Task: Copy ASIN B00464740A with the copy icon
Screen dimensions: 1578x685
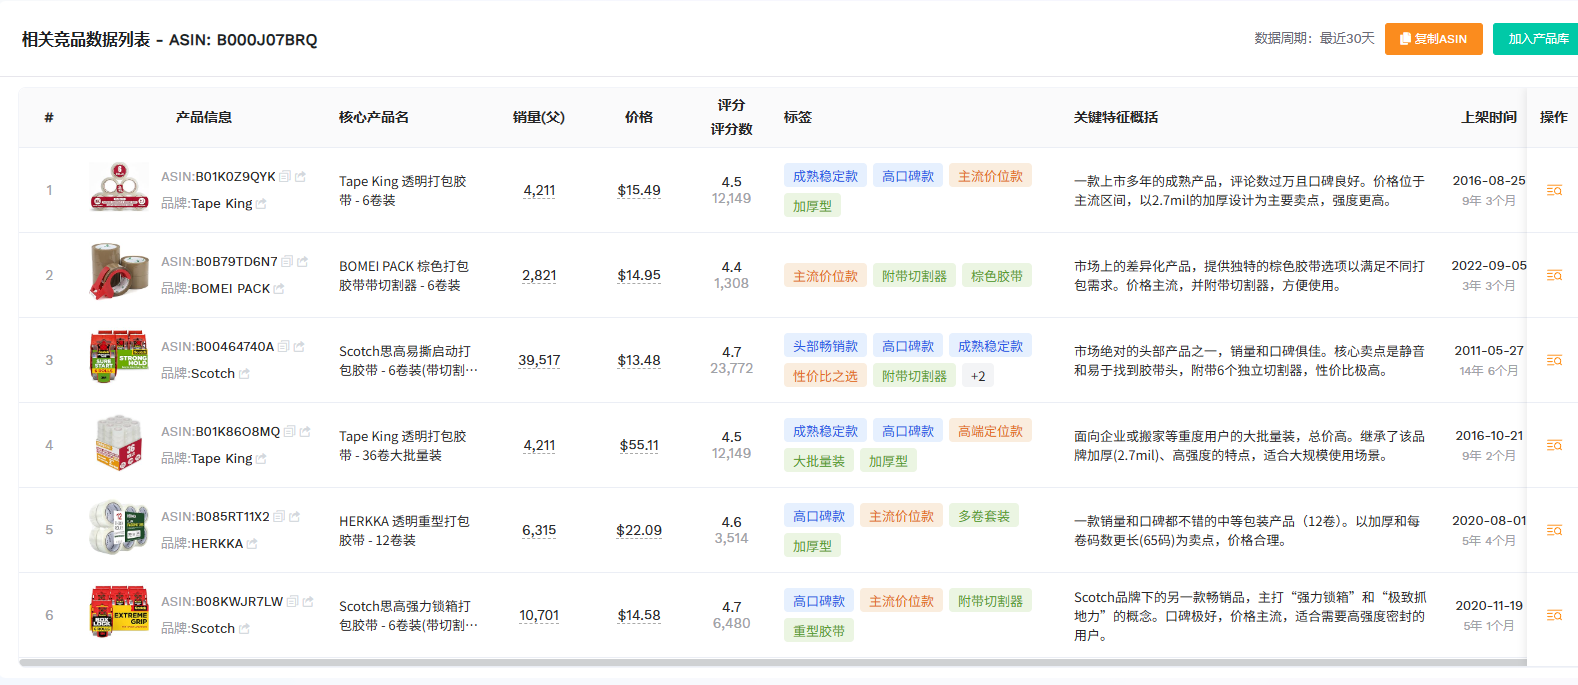Action: click(x=284, y=347)
